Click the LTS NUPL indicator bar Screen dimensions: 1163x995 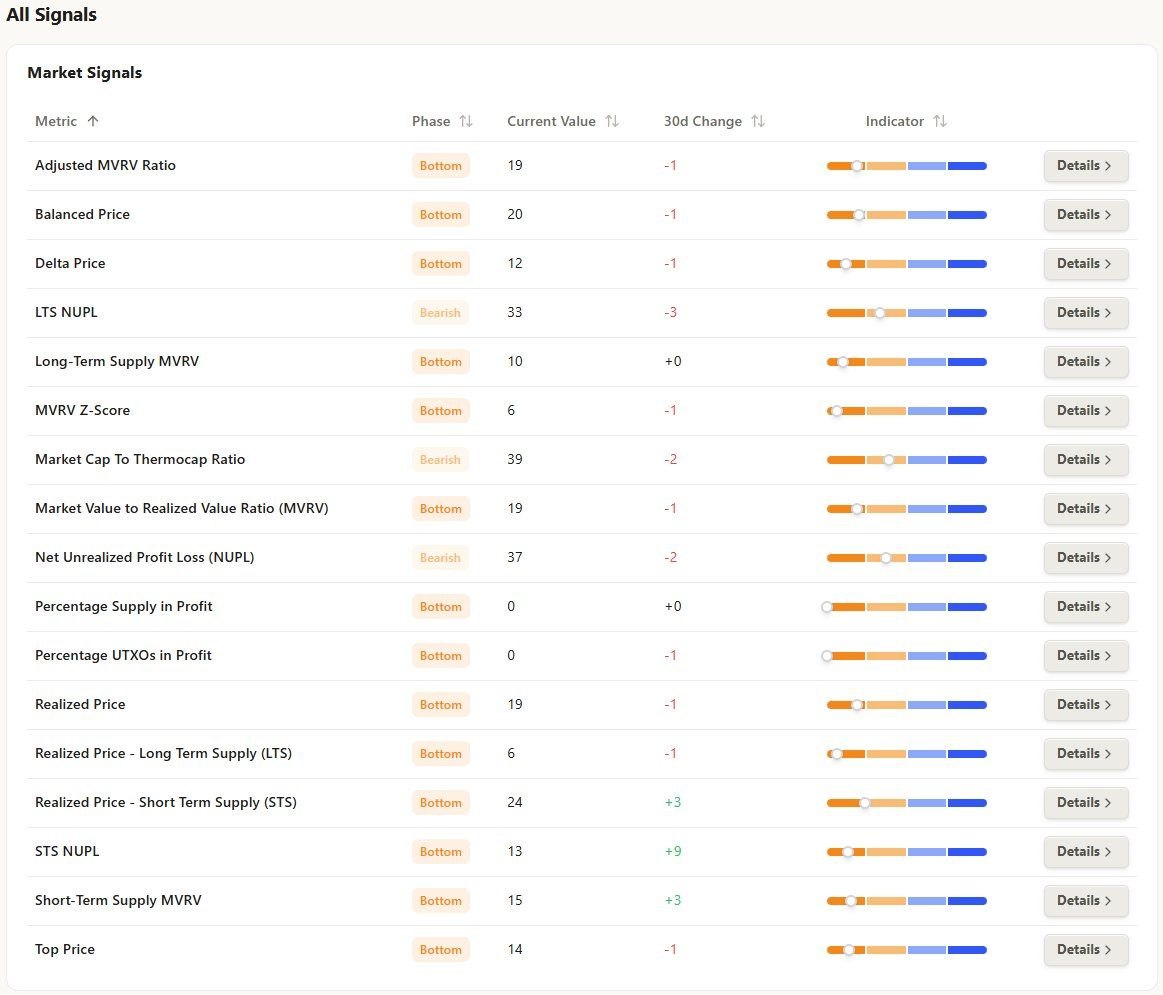pos(906,313)
